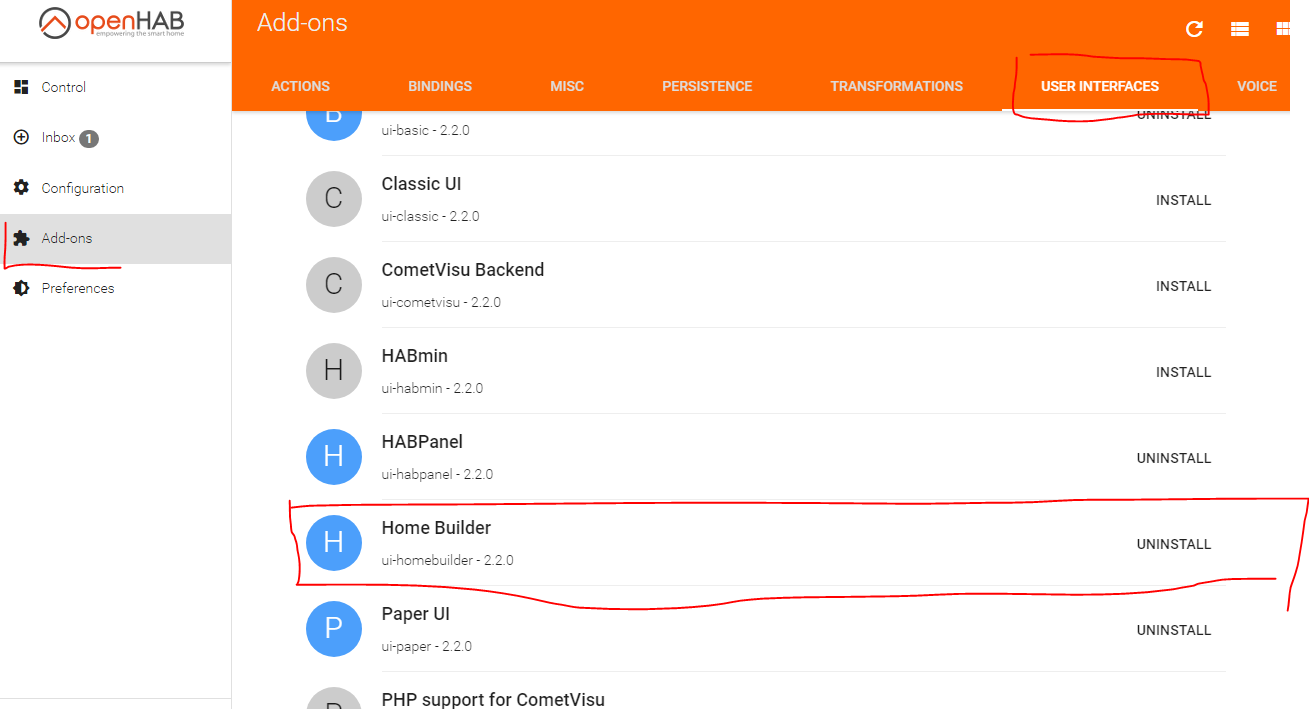1309x709 pixels.
Task: Open Configuration in the sidebar
Action: pos(116,188)
